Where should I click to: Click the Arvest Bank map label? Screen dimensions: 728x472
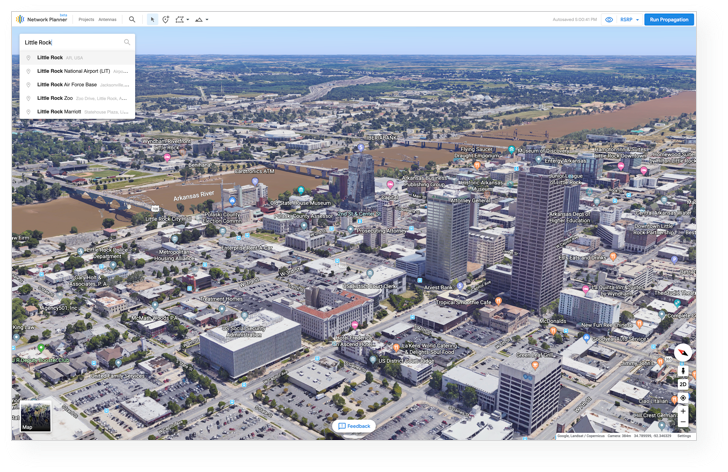pyautogui.click(x=438, y=287)
